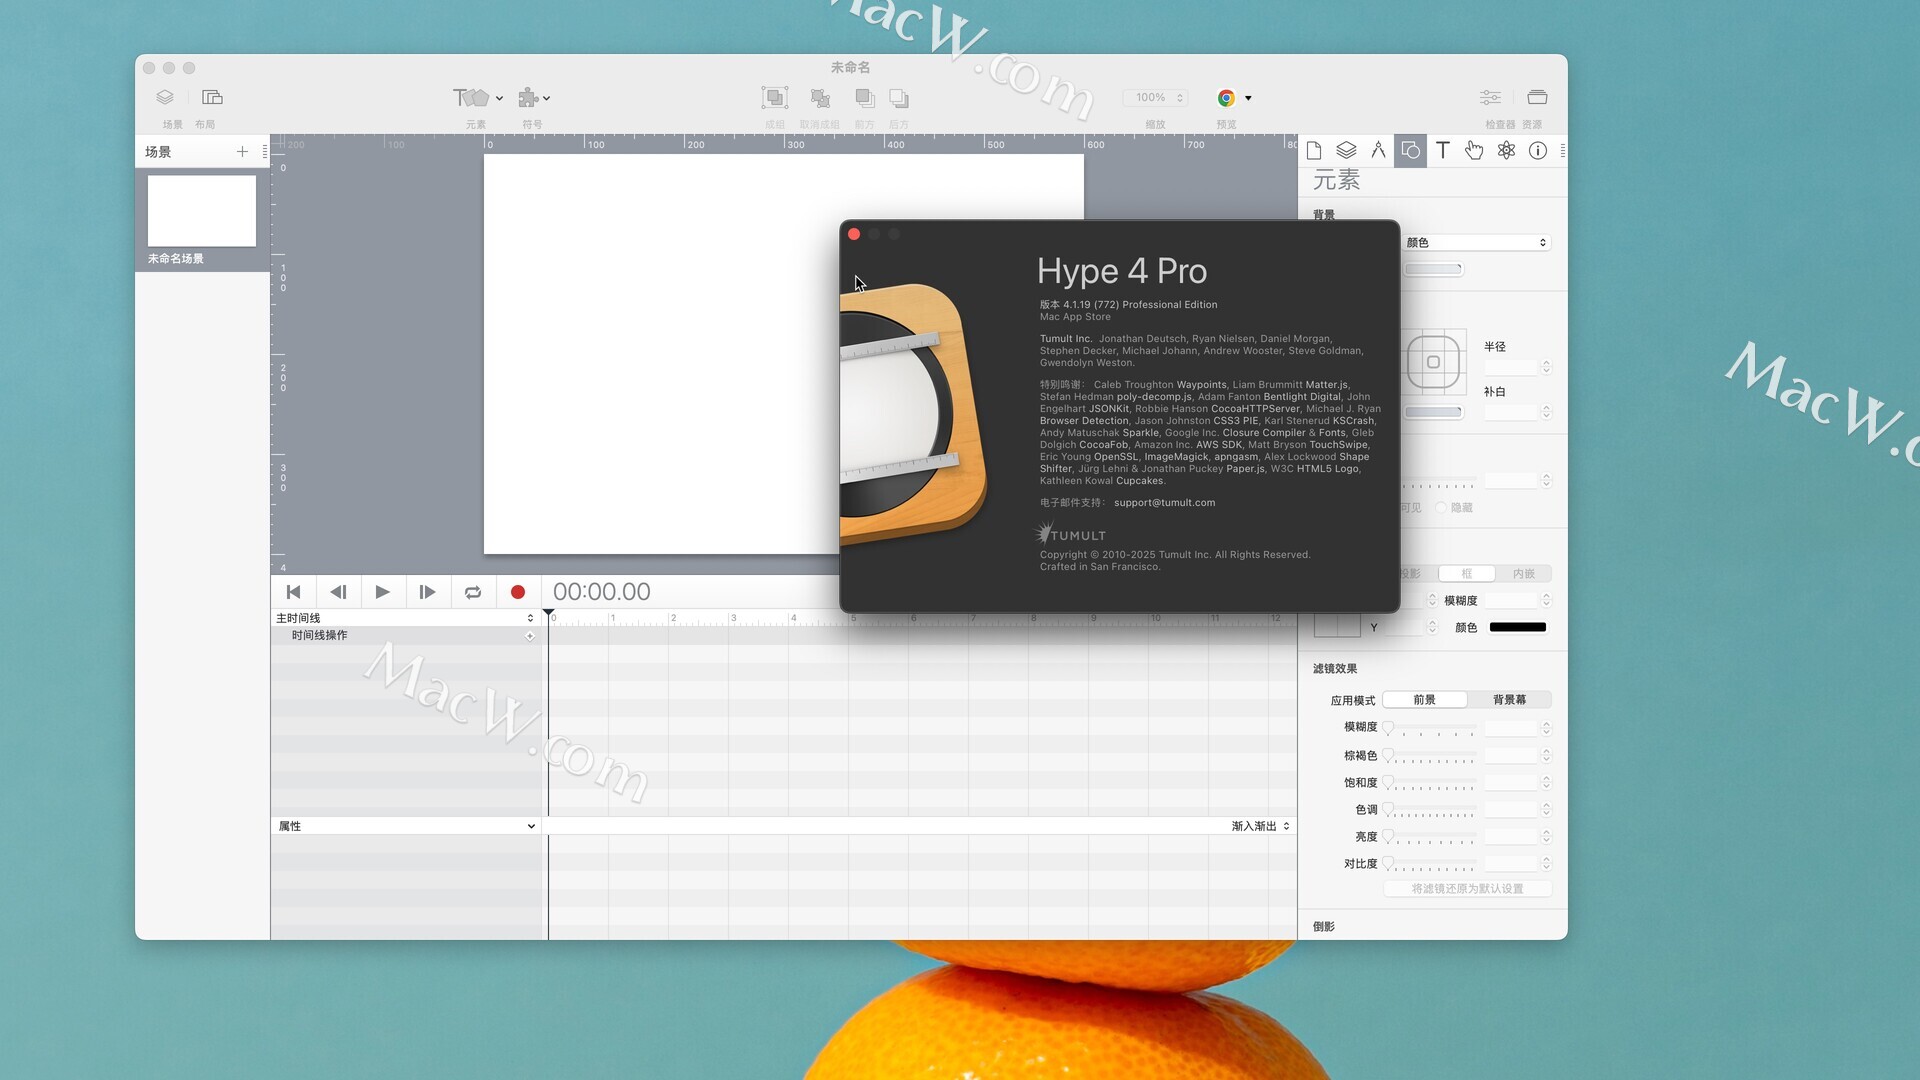Screen dimensions: 1920x1080
Task: Click the 00:00.00 timecode display
Action: click(x=601, y=592)
